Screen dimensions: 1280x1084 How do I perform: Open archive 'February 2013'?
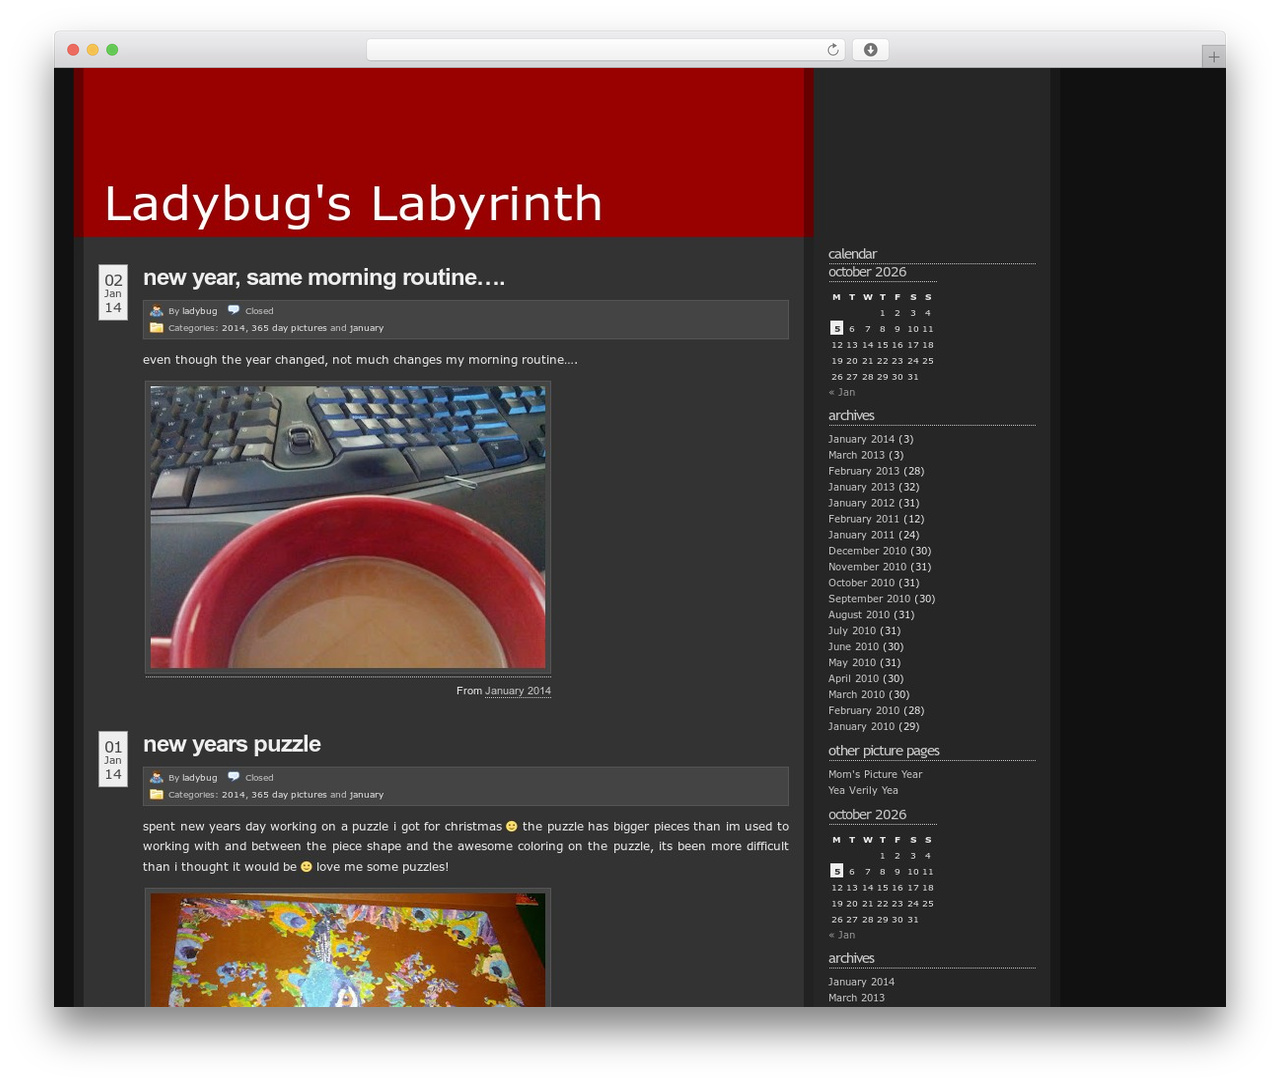864,471
